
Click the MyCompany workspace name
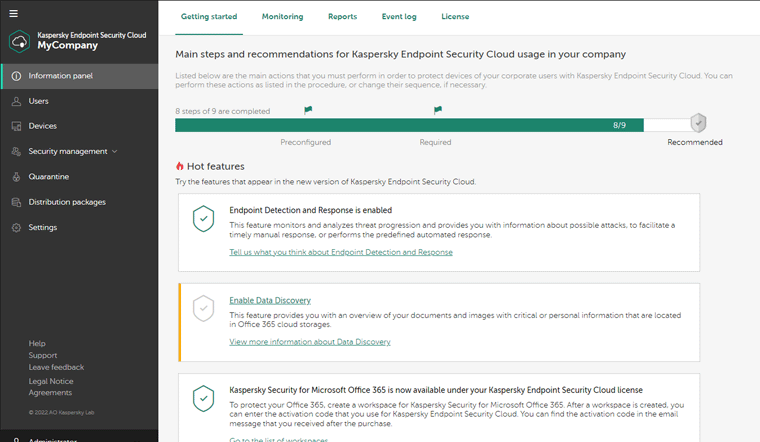(x=68, y=46)
